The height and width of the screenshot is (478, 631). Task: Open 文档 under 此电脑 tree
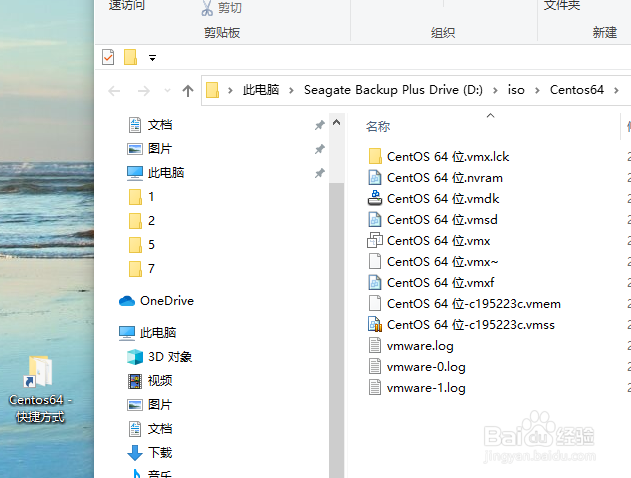(x=150, y=429)
